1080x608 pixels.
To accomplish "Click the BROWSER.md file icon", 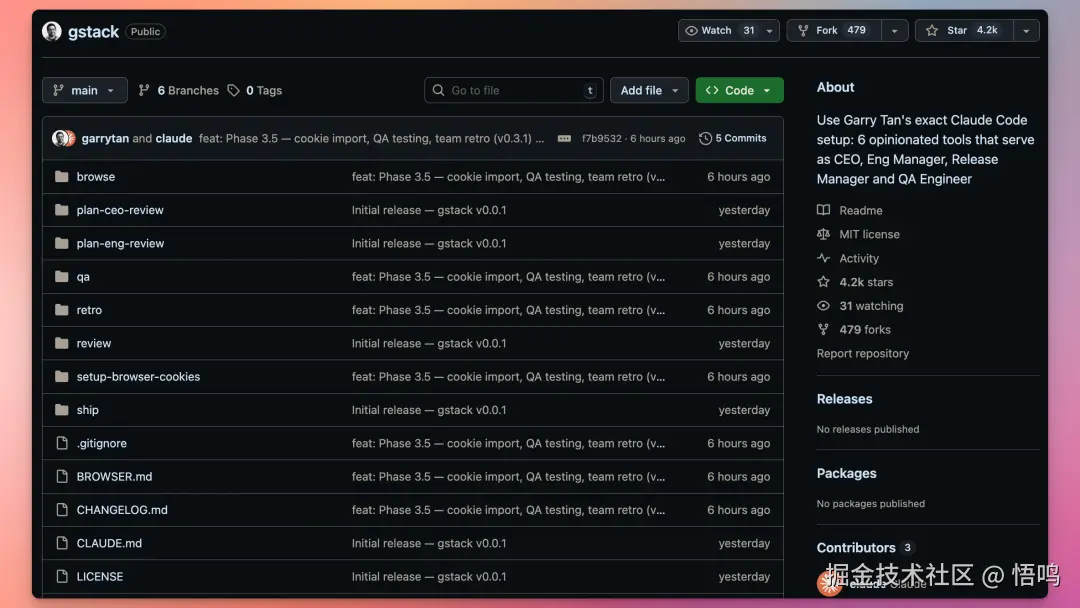I will 61,476.
